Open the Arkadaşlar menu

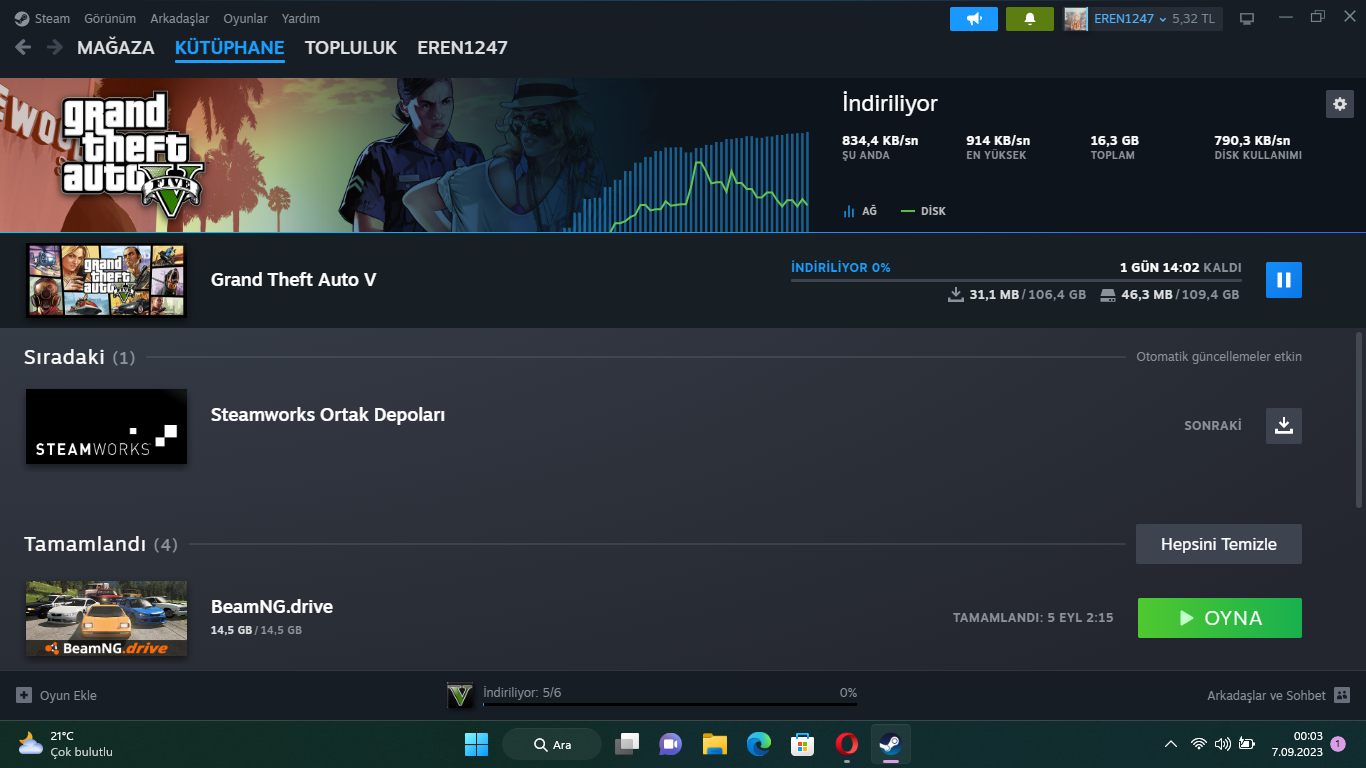point(180,18)
